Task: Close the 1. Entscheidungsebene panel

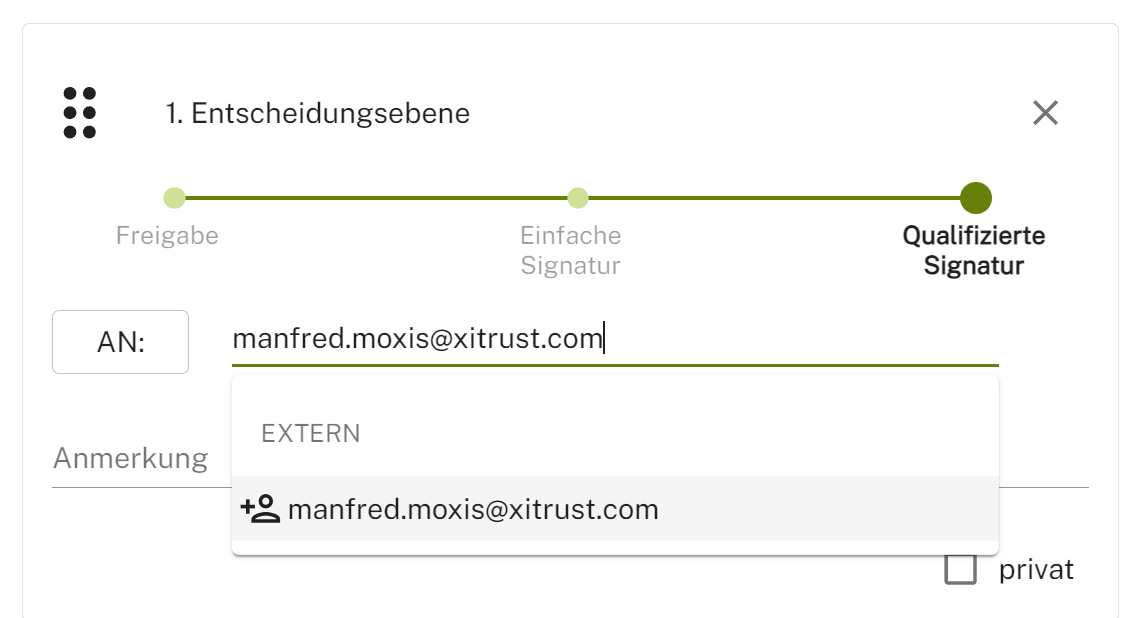Action: (x=1045, y=113)
